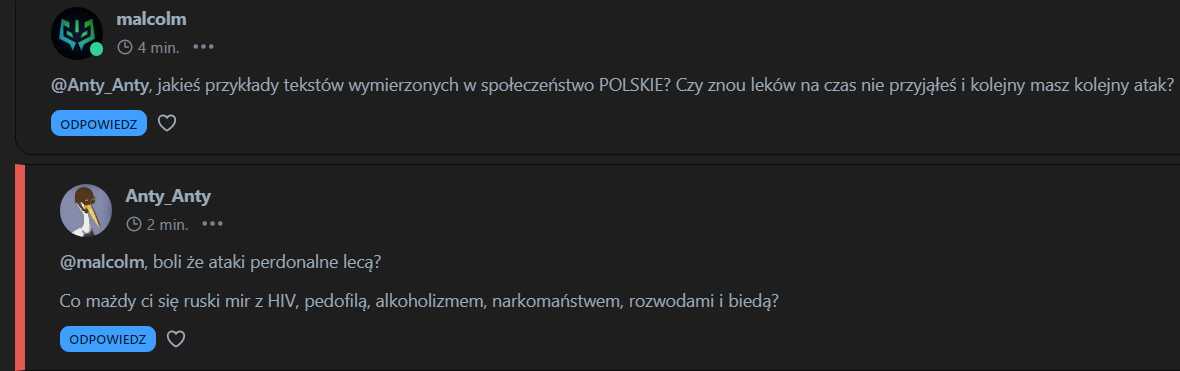Click the clock icon next to 2 min.
1180x371 pixels.
[x=134, y=224]
